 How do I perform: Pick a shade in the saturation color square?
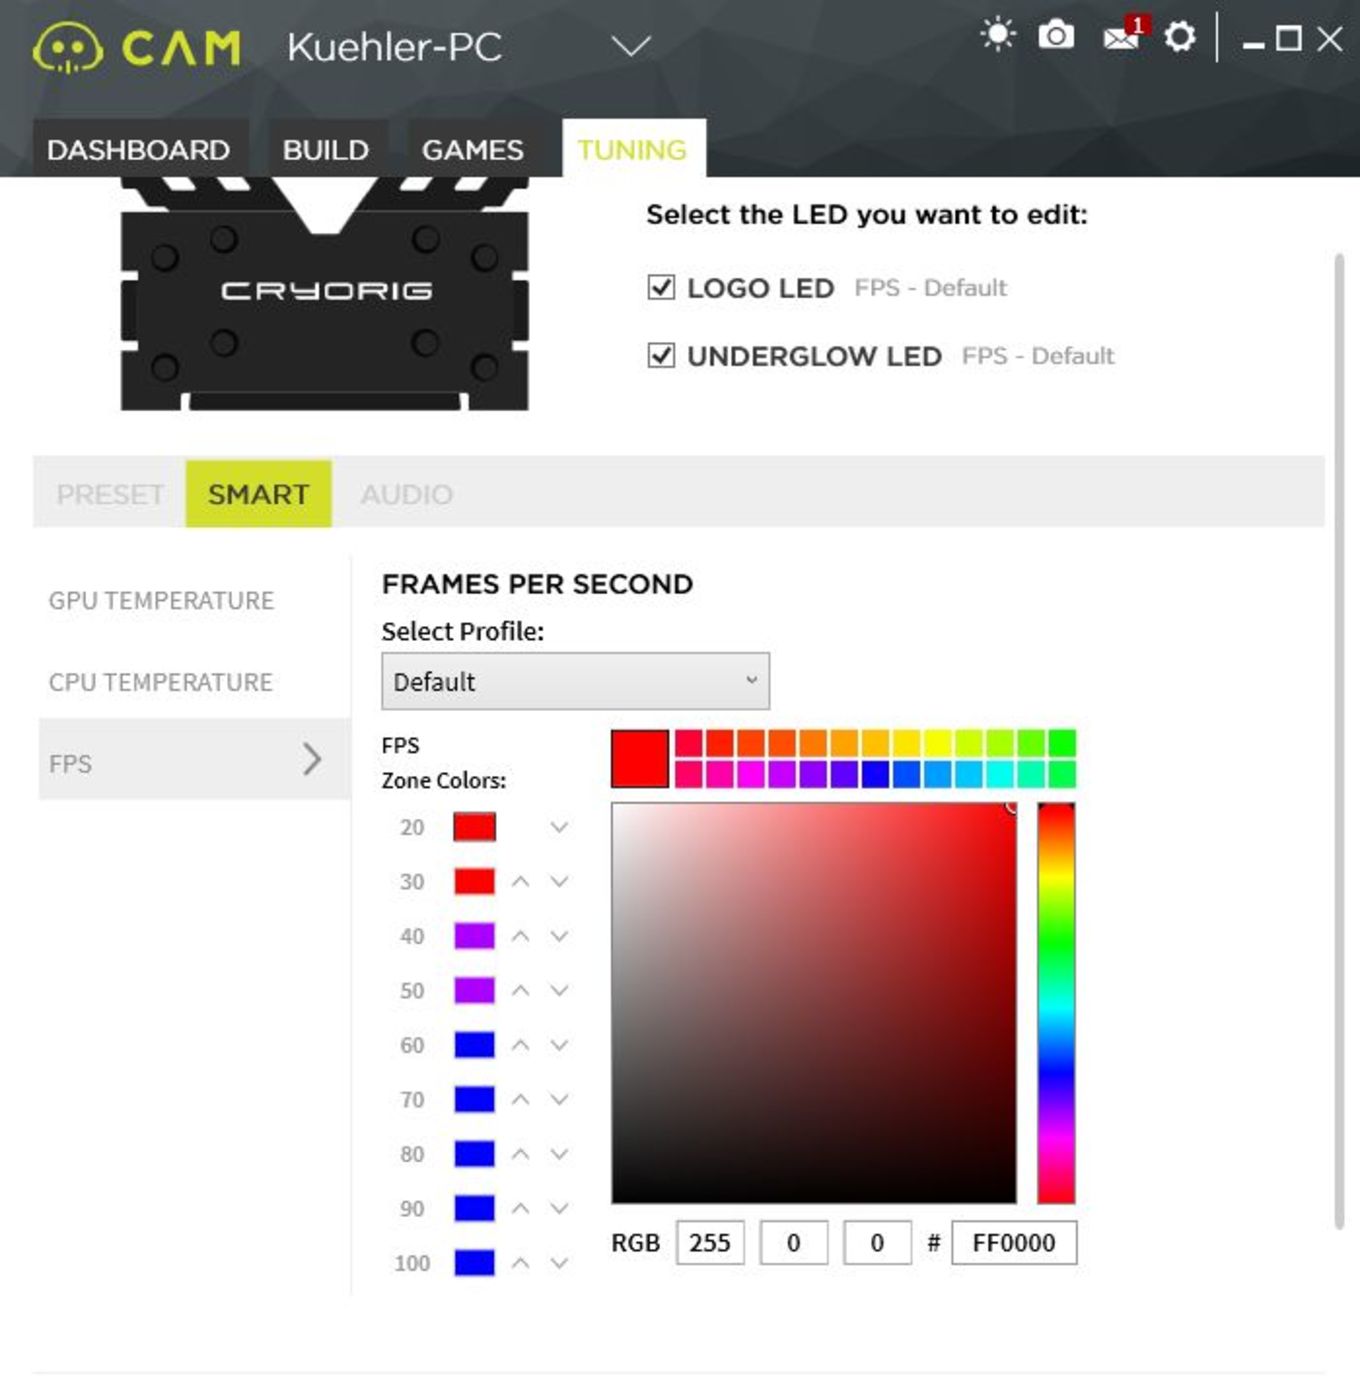coord(814,1003)
